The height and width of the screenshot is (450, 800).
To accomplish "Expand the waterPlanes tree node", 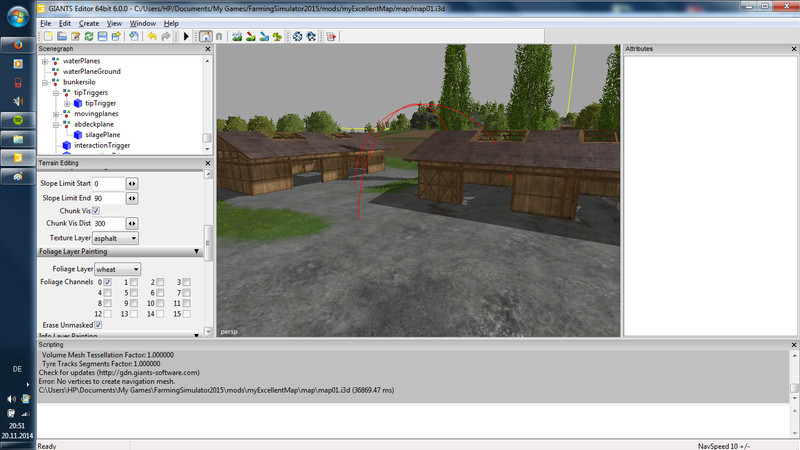I will pyautogui.click(x=45, y=61).
